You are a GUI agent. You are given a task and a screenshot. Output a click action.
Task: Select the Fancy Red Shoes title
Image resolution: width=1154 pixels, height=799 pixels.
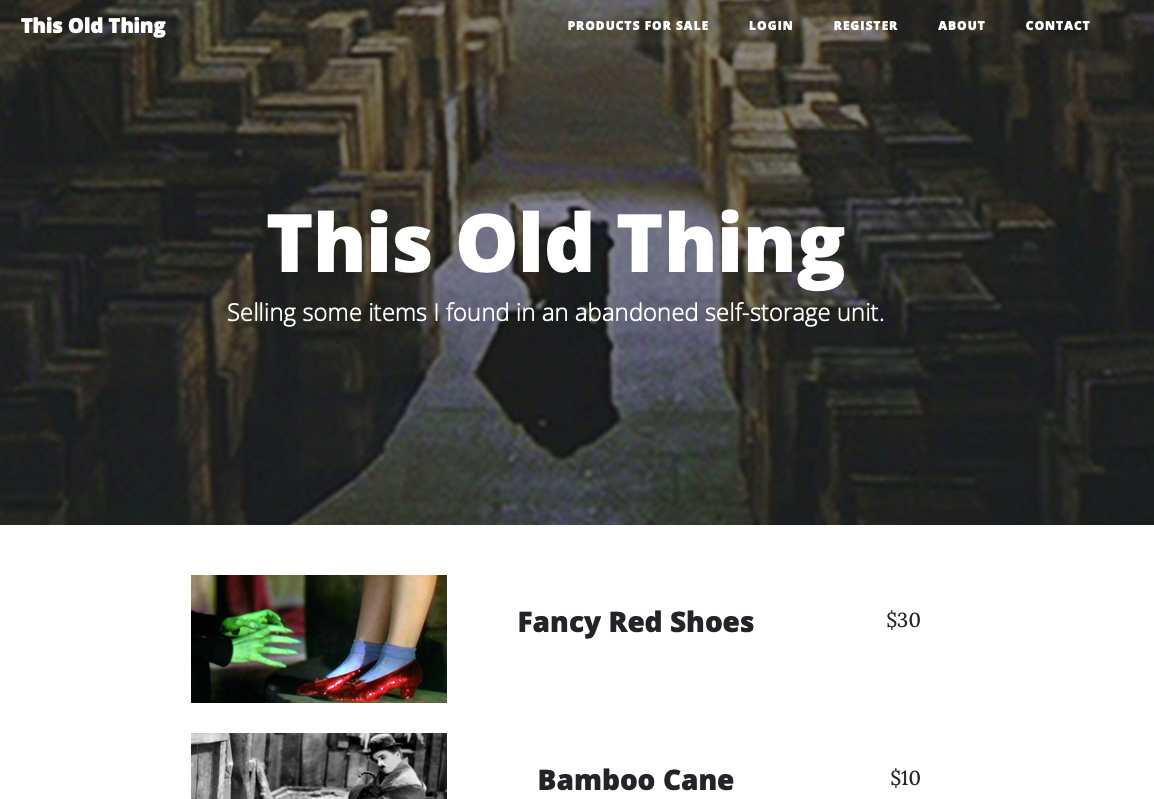(636, 622)
